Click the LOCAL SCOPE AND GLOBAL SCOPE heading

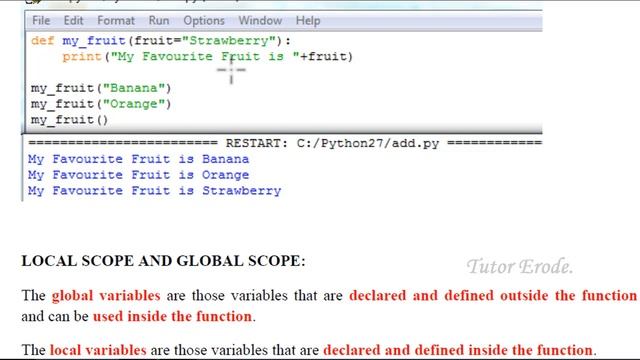pos(163,261)
